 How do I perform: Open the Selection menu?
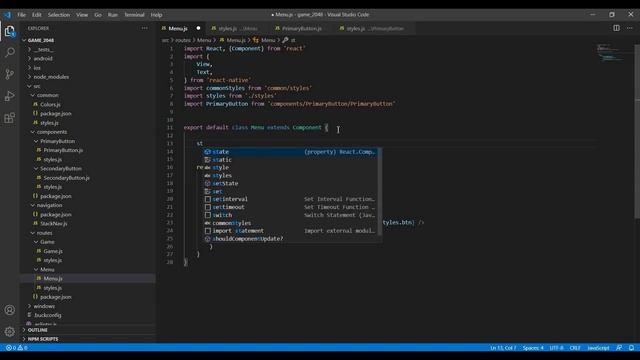59,15
